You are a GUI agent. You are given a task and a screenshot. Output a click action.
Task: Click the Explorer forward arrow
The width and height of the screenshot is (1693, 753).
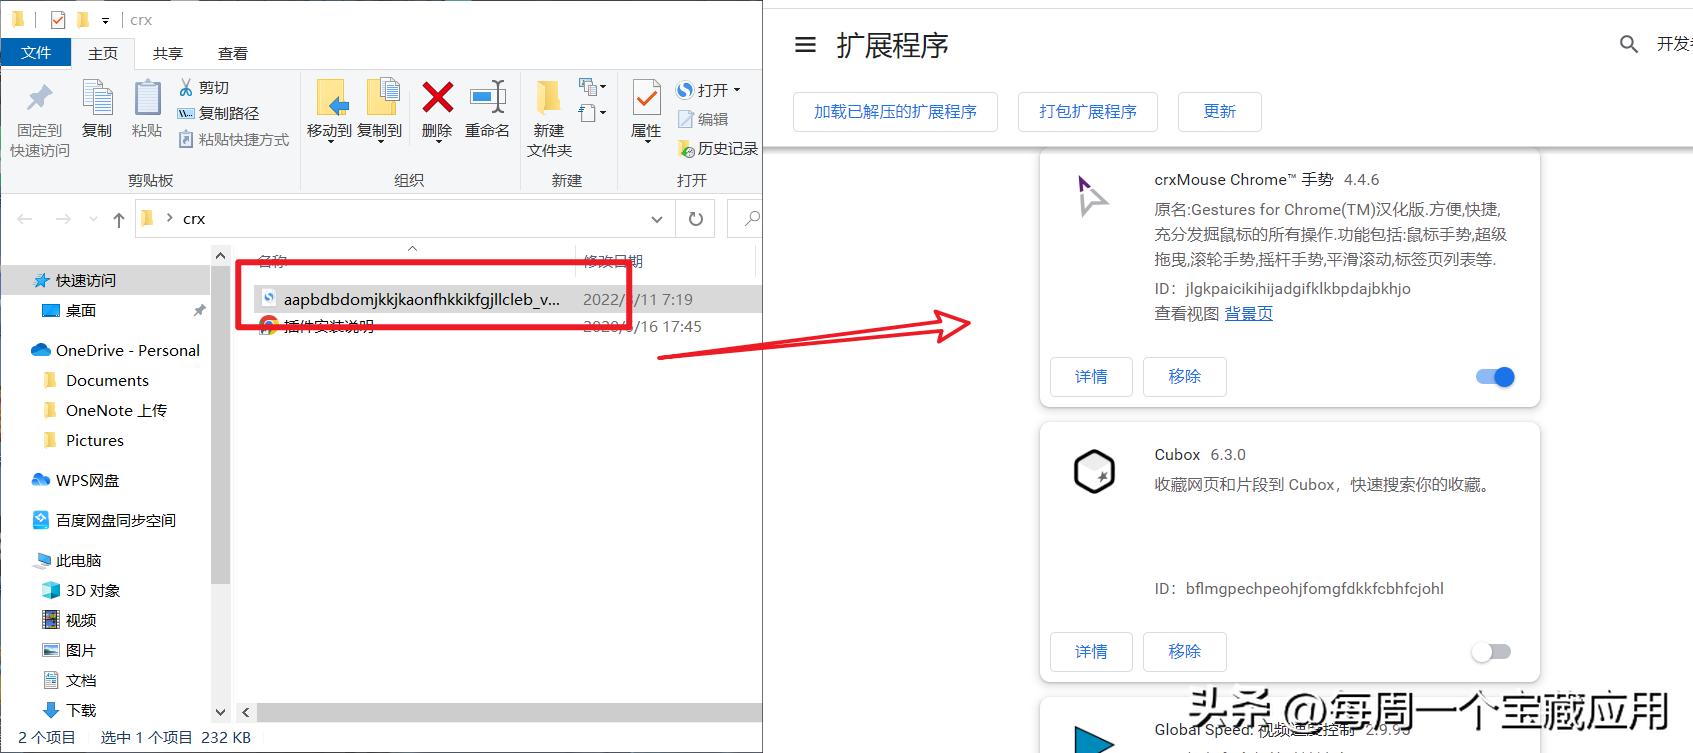point(63,219)
